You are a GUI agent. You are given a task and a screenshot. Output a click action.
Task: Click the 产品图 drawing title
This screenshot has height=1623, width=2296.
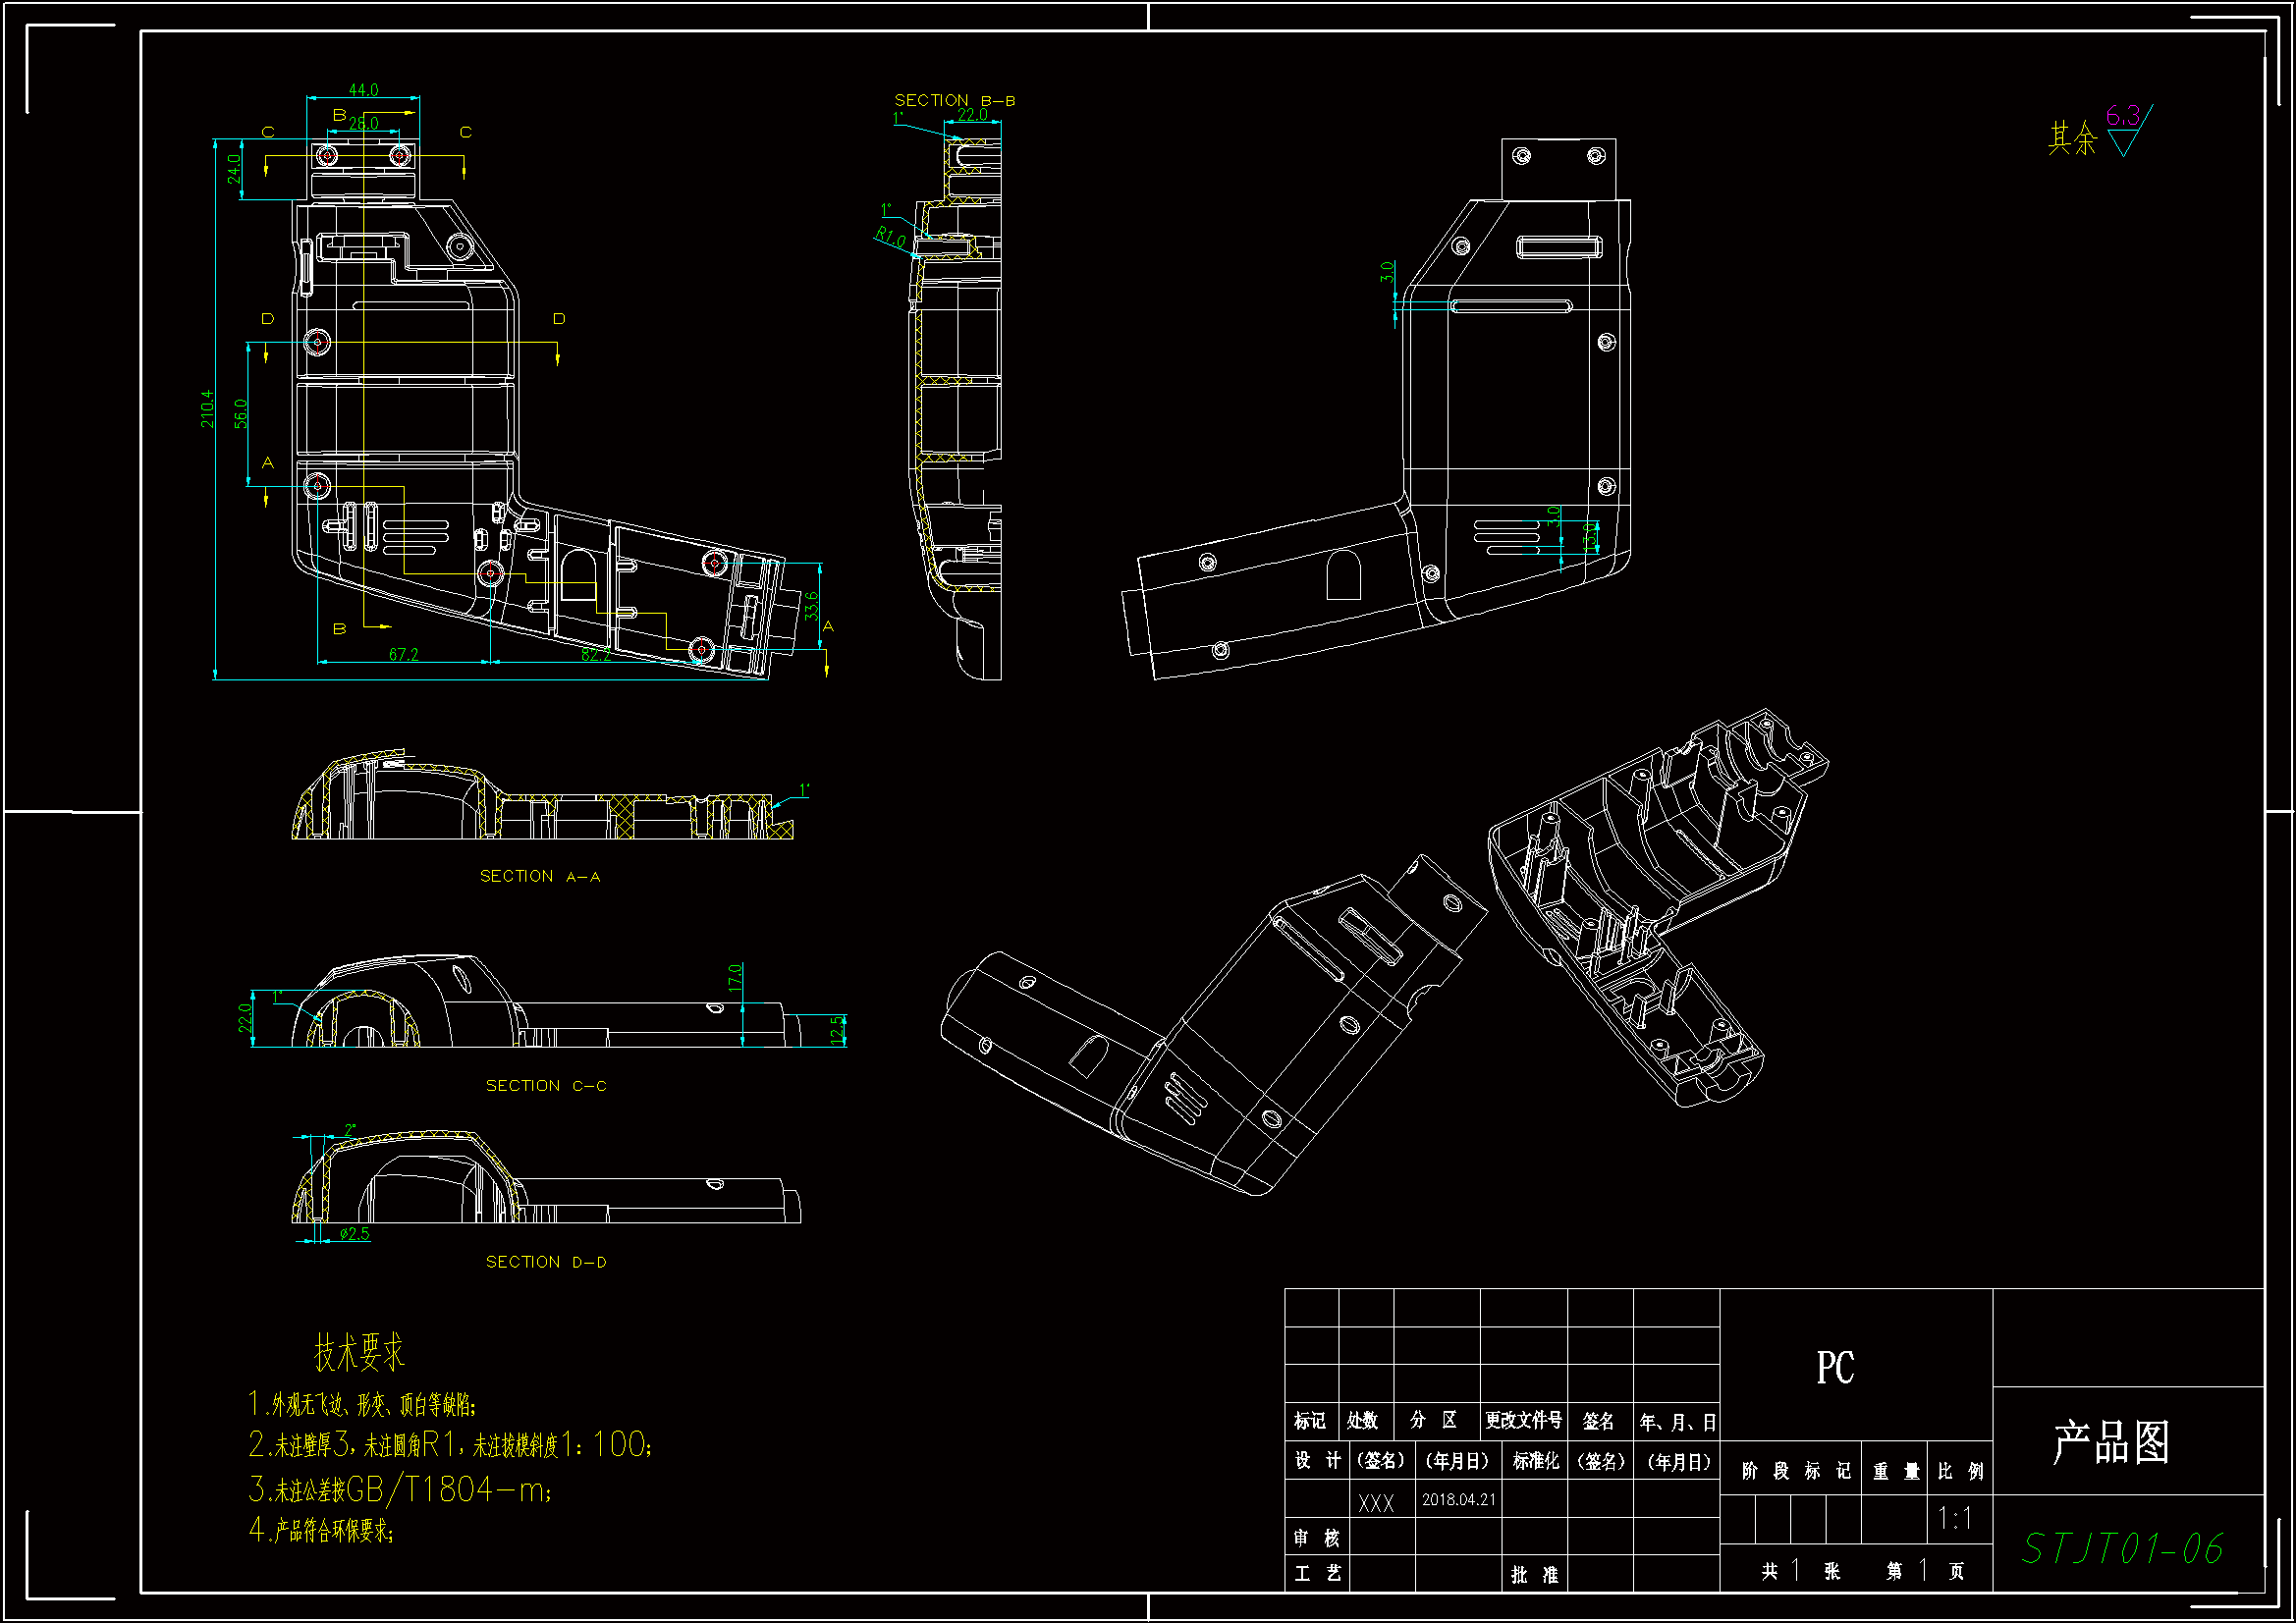[x=2111, y=1443]
